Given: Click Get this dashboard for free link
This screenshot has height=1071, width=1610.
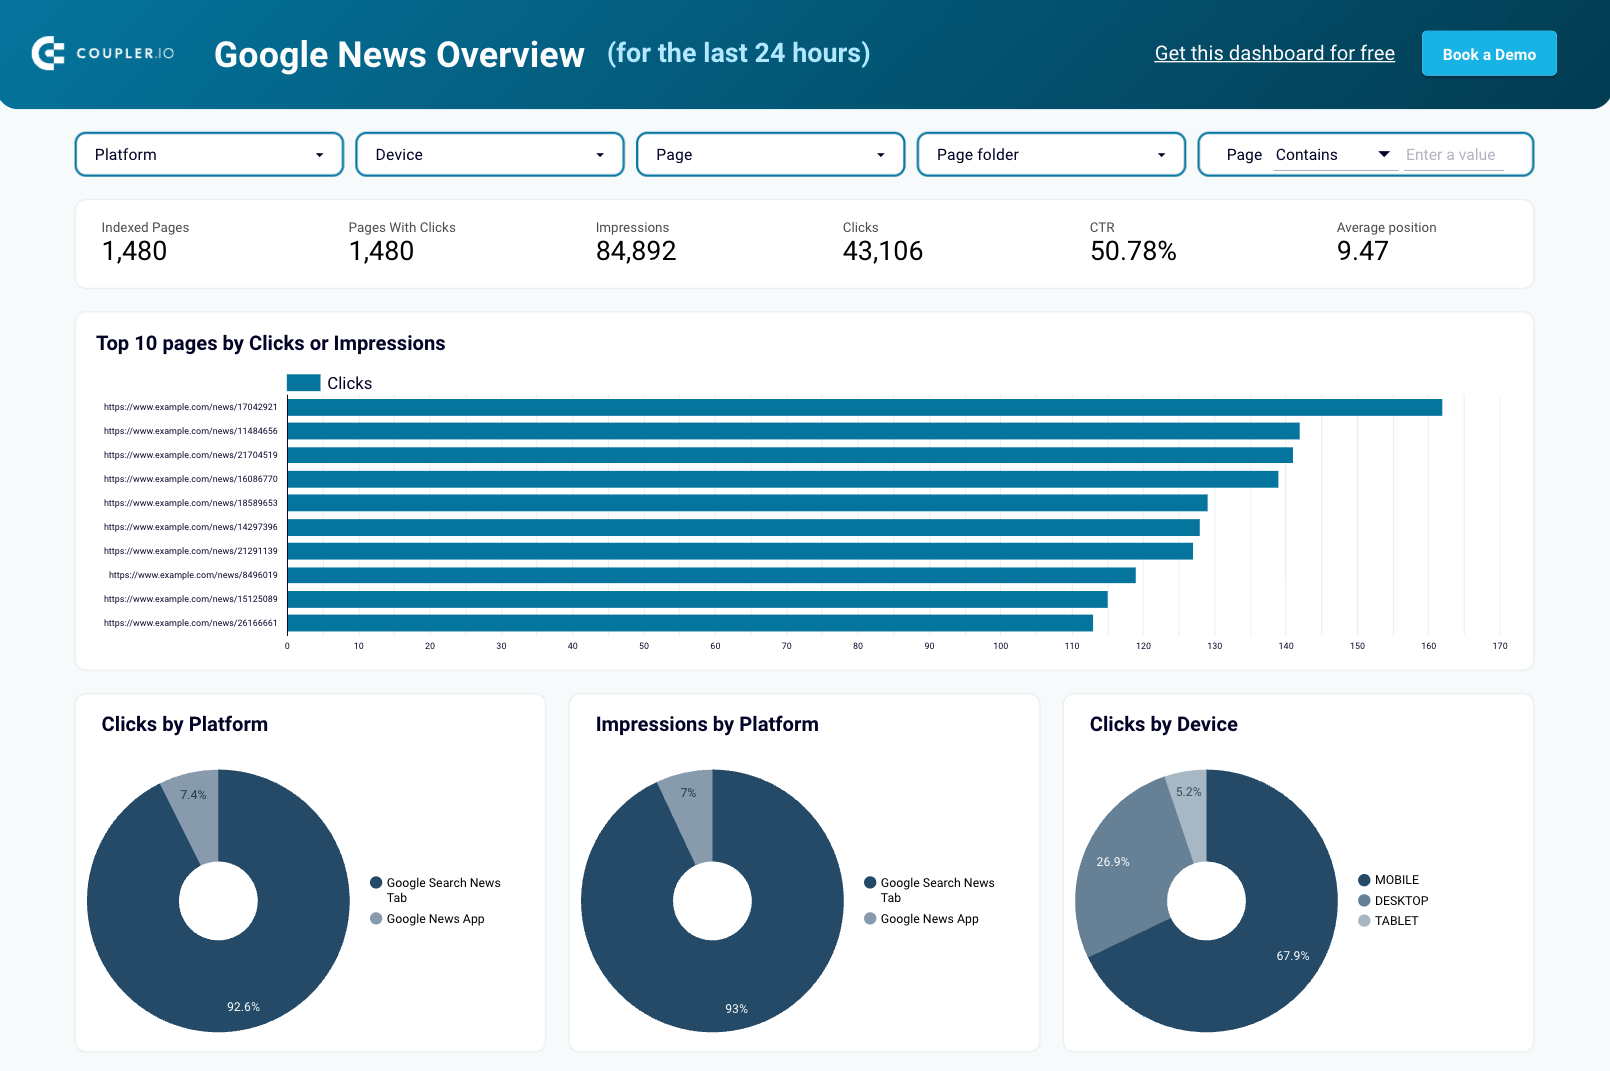Looking at the screenshot, I should pos(1274,53).
